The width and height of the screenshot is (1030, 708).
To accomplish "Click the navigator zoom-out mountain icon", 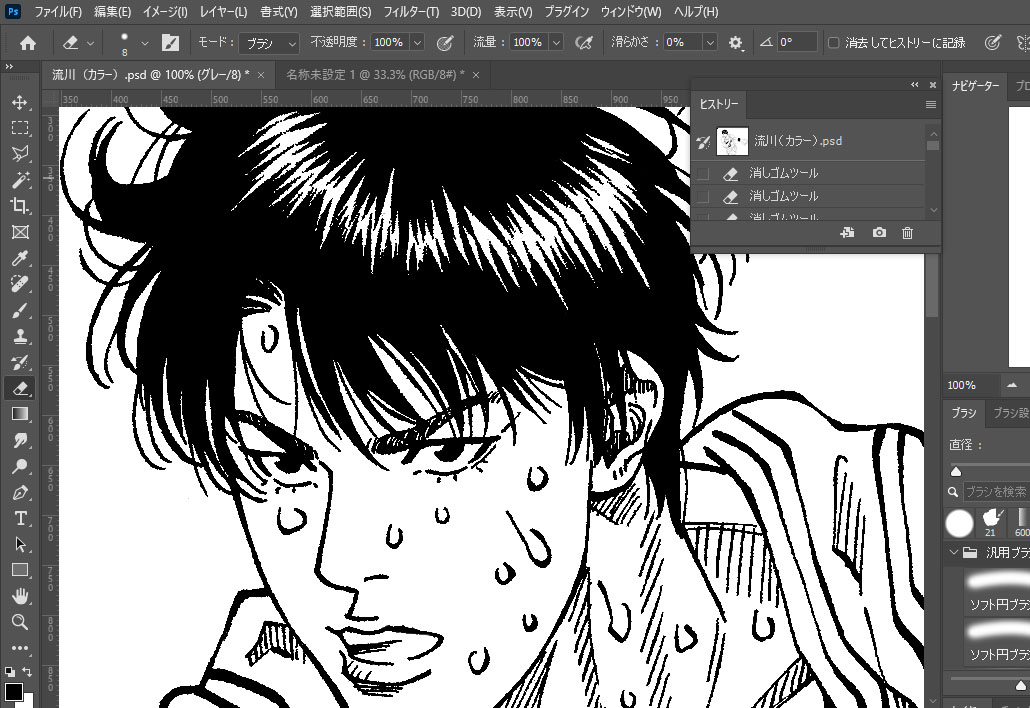I will click(x=1011, y=385).
